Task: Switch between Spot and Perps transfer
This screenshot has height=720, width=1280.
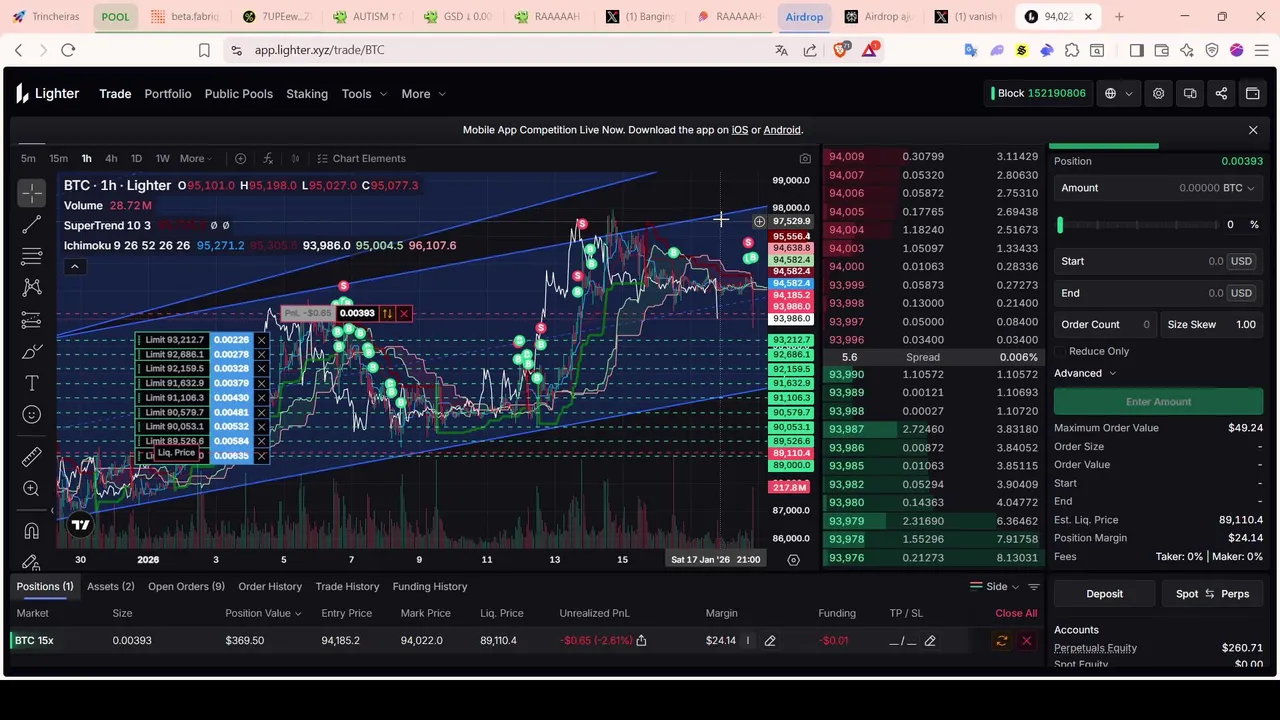Action: [x=1212, y=594]
